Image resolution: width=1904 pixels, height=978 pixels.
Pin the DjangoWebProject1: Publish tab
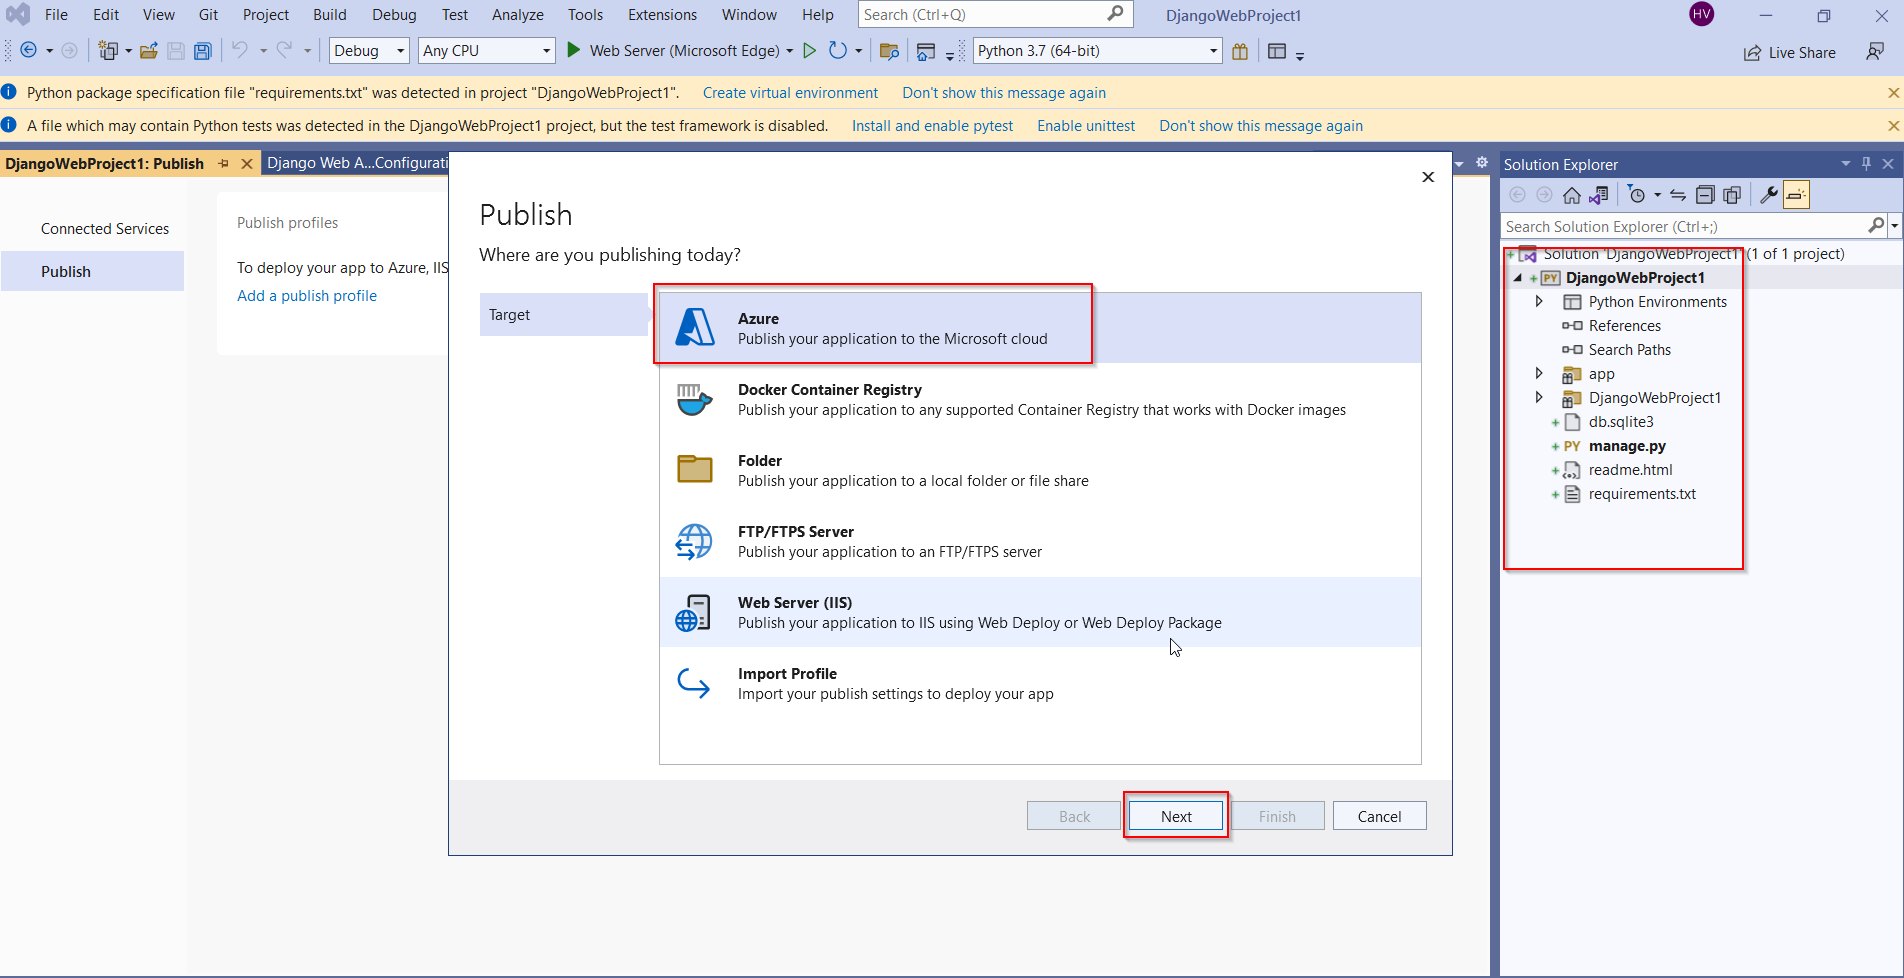point(224,163)
